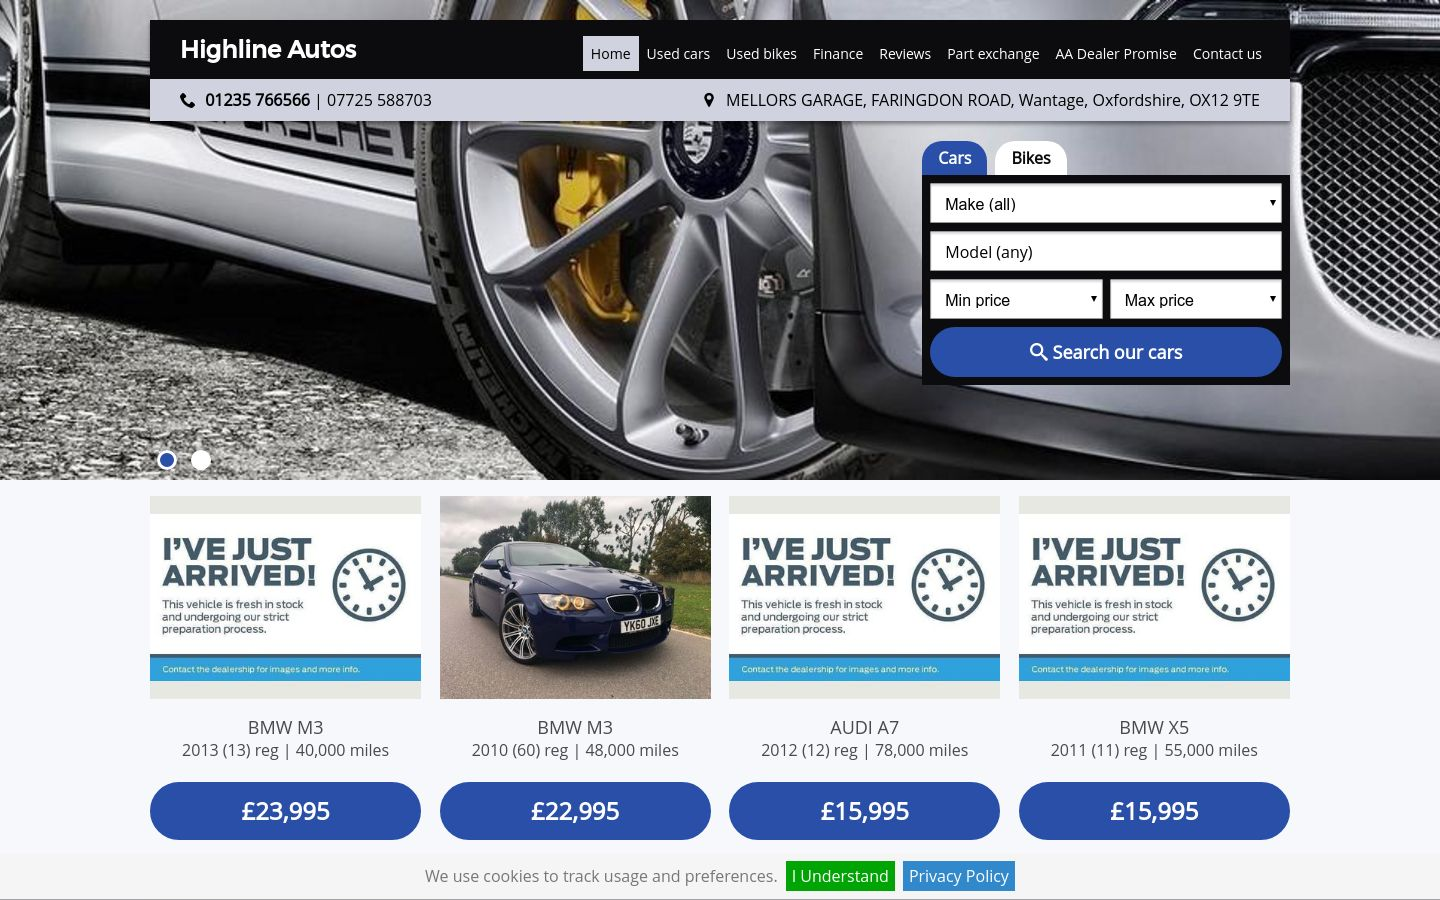Click the 2013 (13) reg | 40,000 miles text
The width and height of the screenshot is (1440, 900).
point(285,750)
